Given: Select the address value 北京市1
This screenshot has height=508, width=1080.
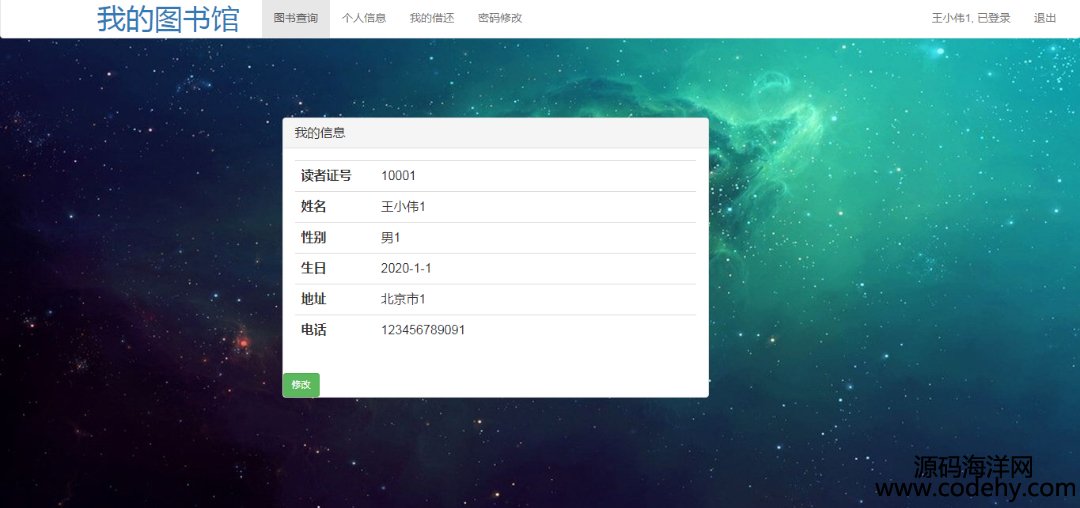Looking at the screenshot, I should pos(403,299).
